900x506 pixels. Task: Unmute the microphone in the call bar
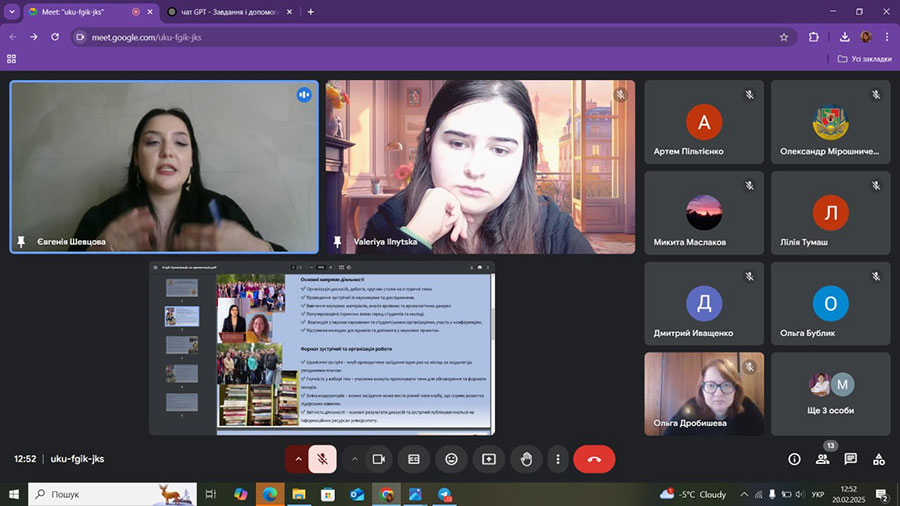(322, 459)
